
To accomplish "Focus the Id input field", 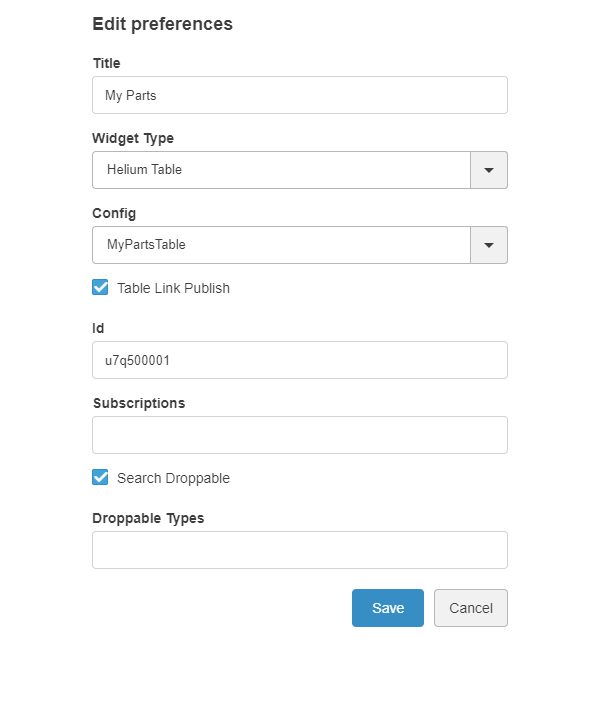I will click(299, 360).
